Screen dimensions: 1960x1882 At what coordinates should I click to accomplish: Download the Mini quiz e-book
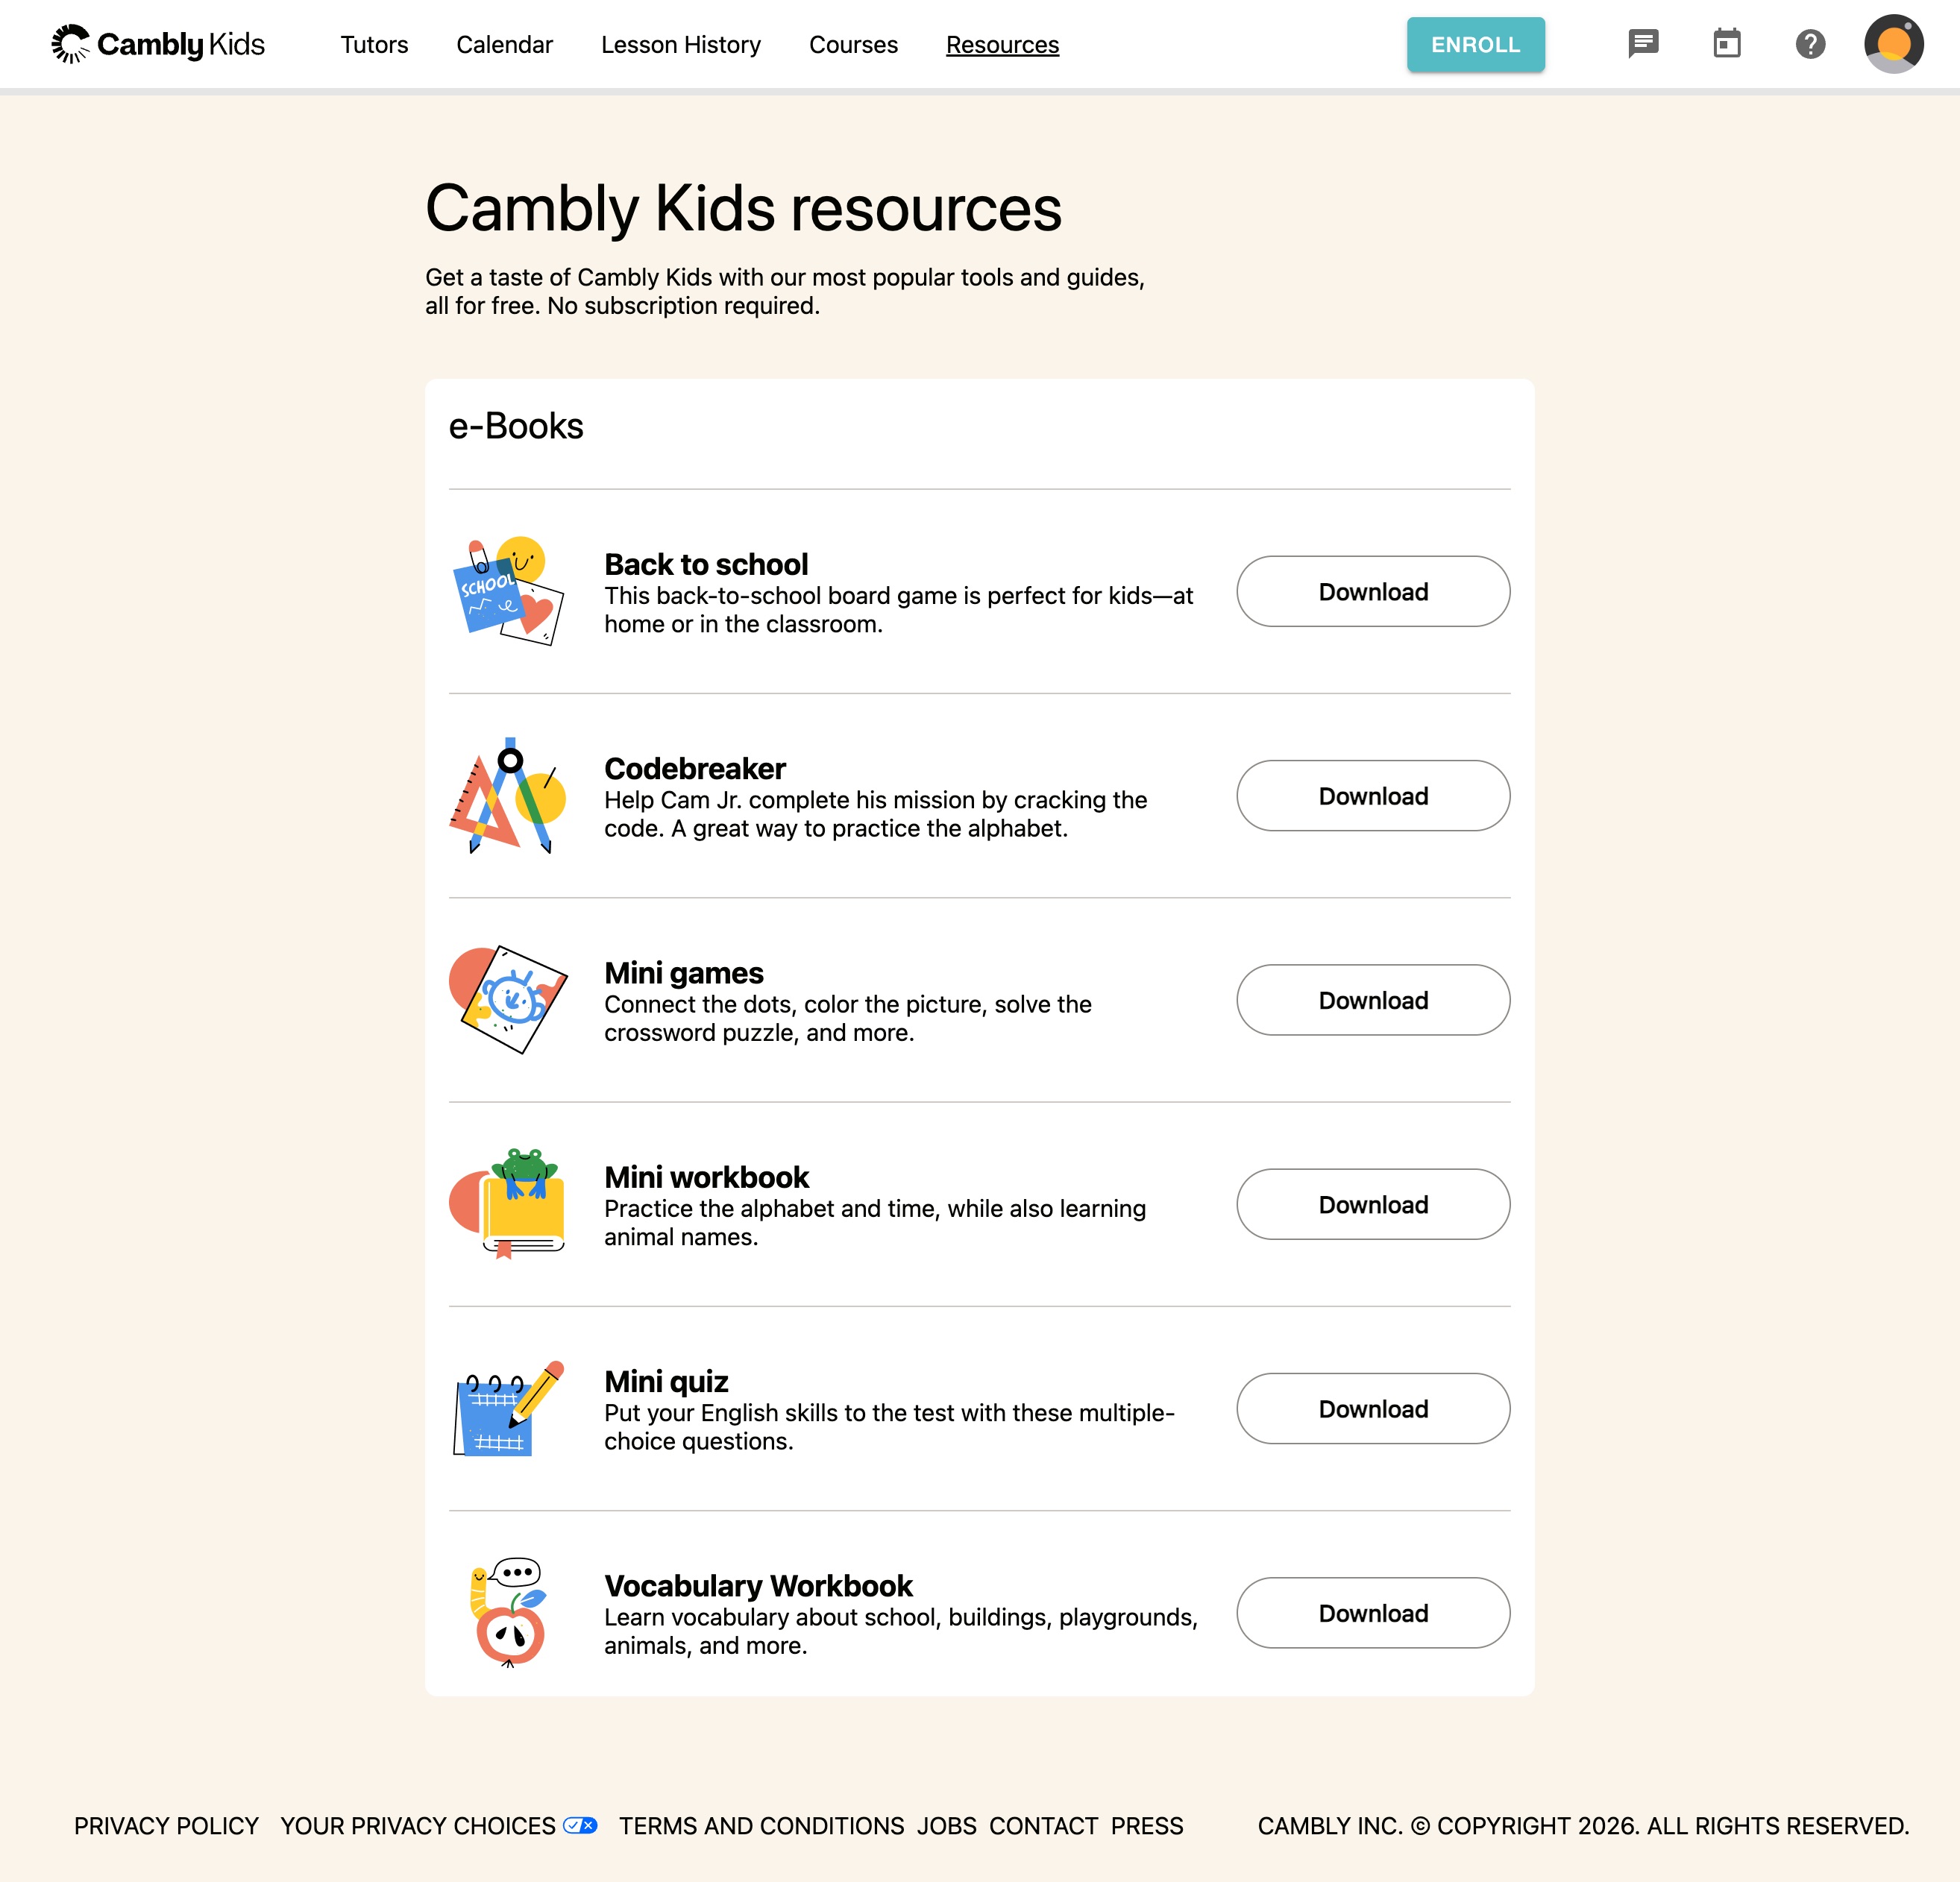click(x=1373, y=1409)
